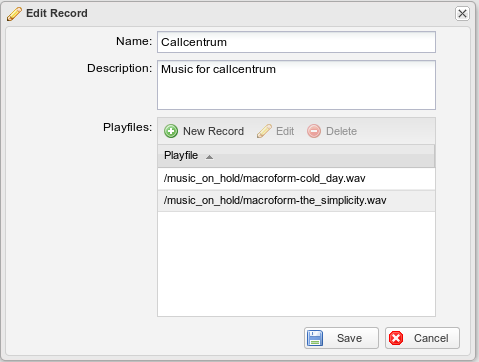The width and height of the screenshot is (479, 362).
Task: Sort by the Playfile column header
Action: pyautogui.click(x=296, y=156)
